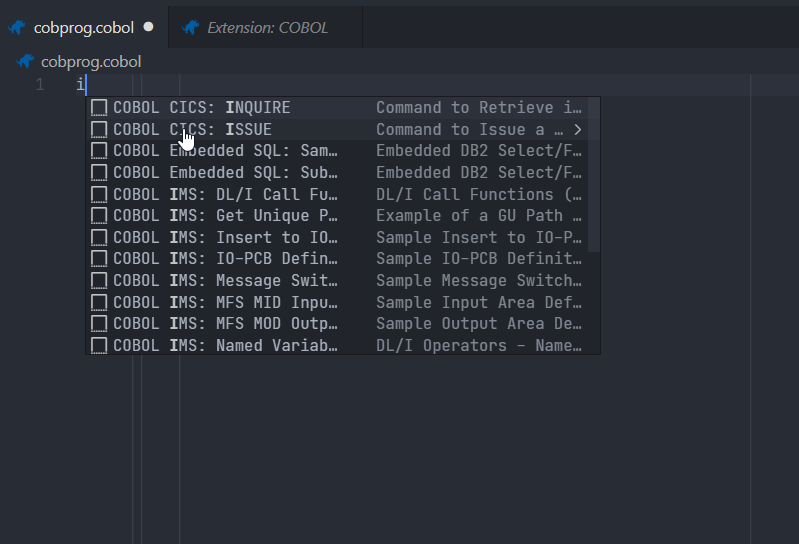Click the snippet icon beside IMS: IO-PCB Definition

99,259
